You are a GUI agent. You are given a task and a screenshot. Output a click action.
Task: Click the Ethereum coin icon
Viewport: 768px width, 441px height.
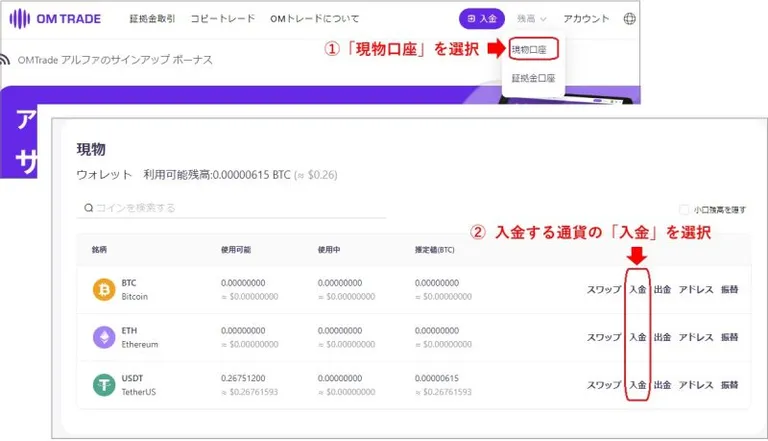coord(104,337)
